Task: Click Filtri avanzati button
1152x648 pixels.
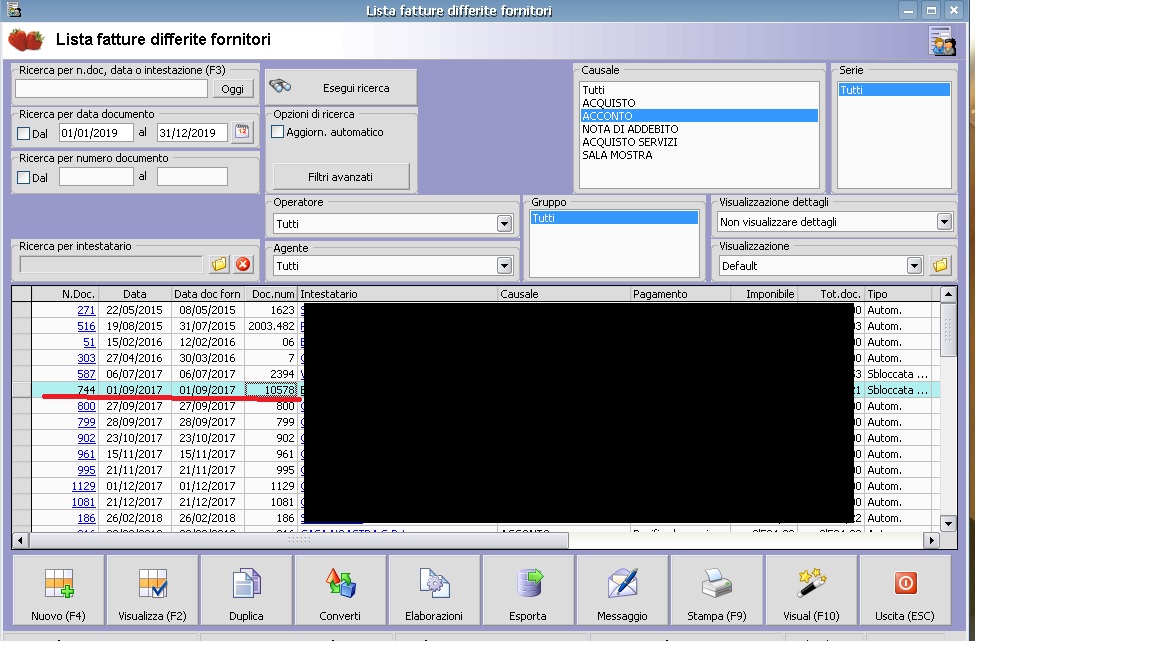Action: (341, 177)
